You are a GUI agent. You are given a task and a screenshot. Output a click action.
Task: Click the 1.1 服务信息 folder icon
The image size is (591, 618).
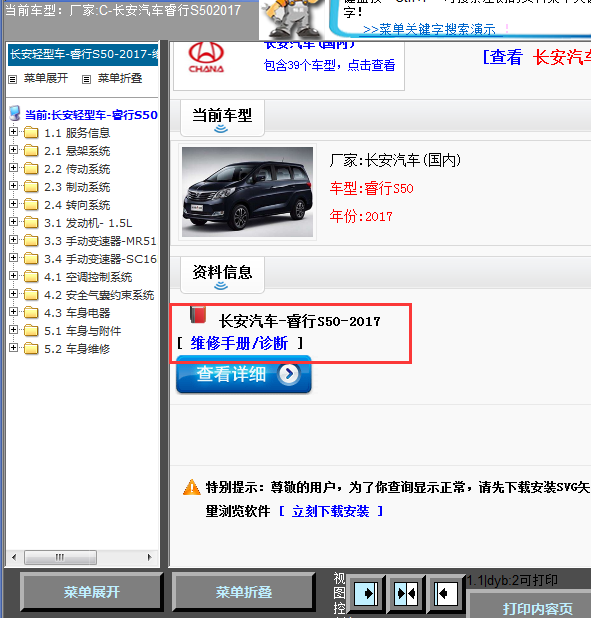tap(31, 133)
